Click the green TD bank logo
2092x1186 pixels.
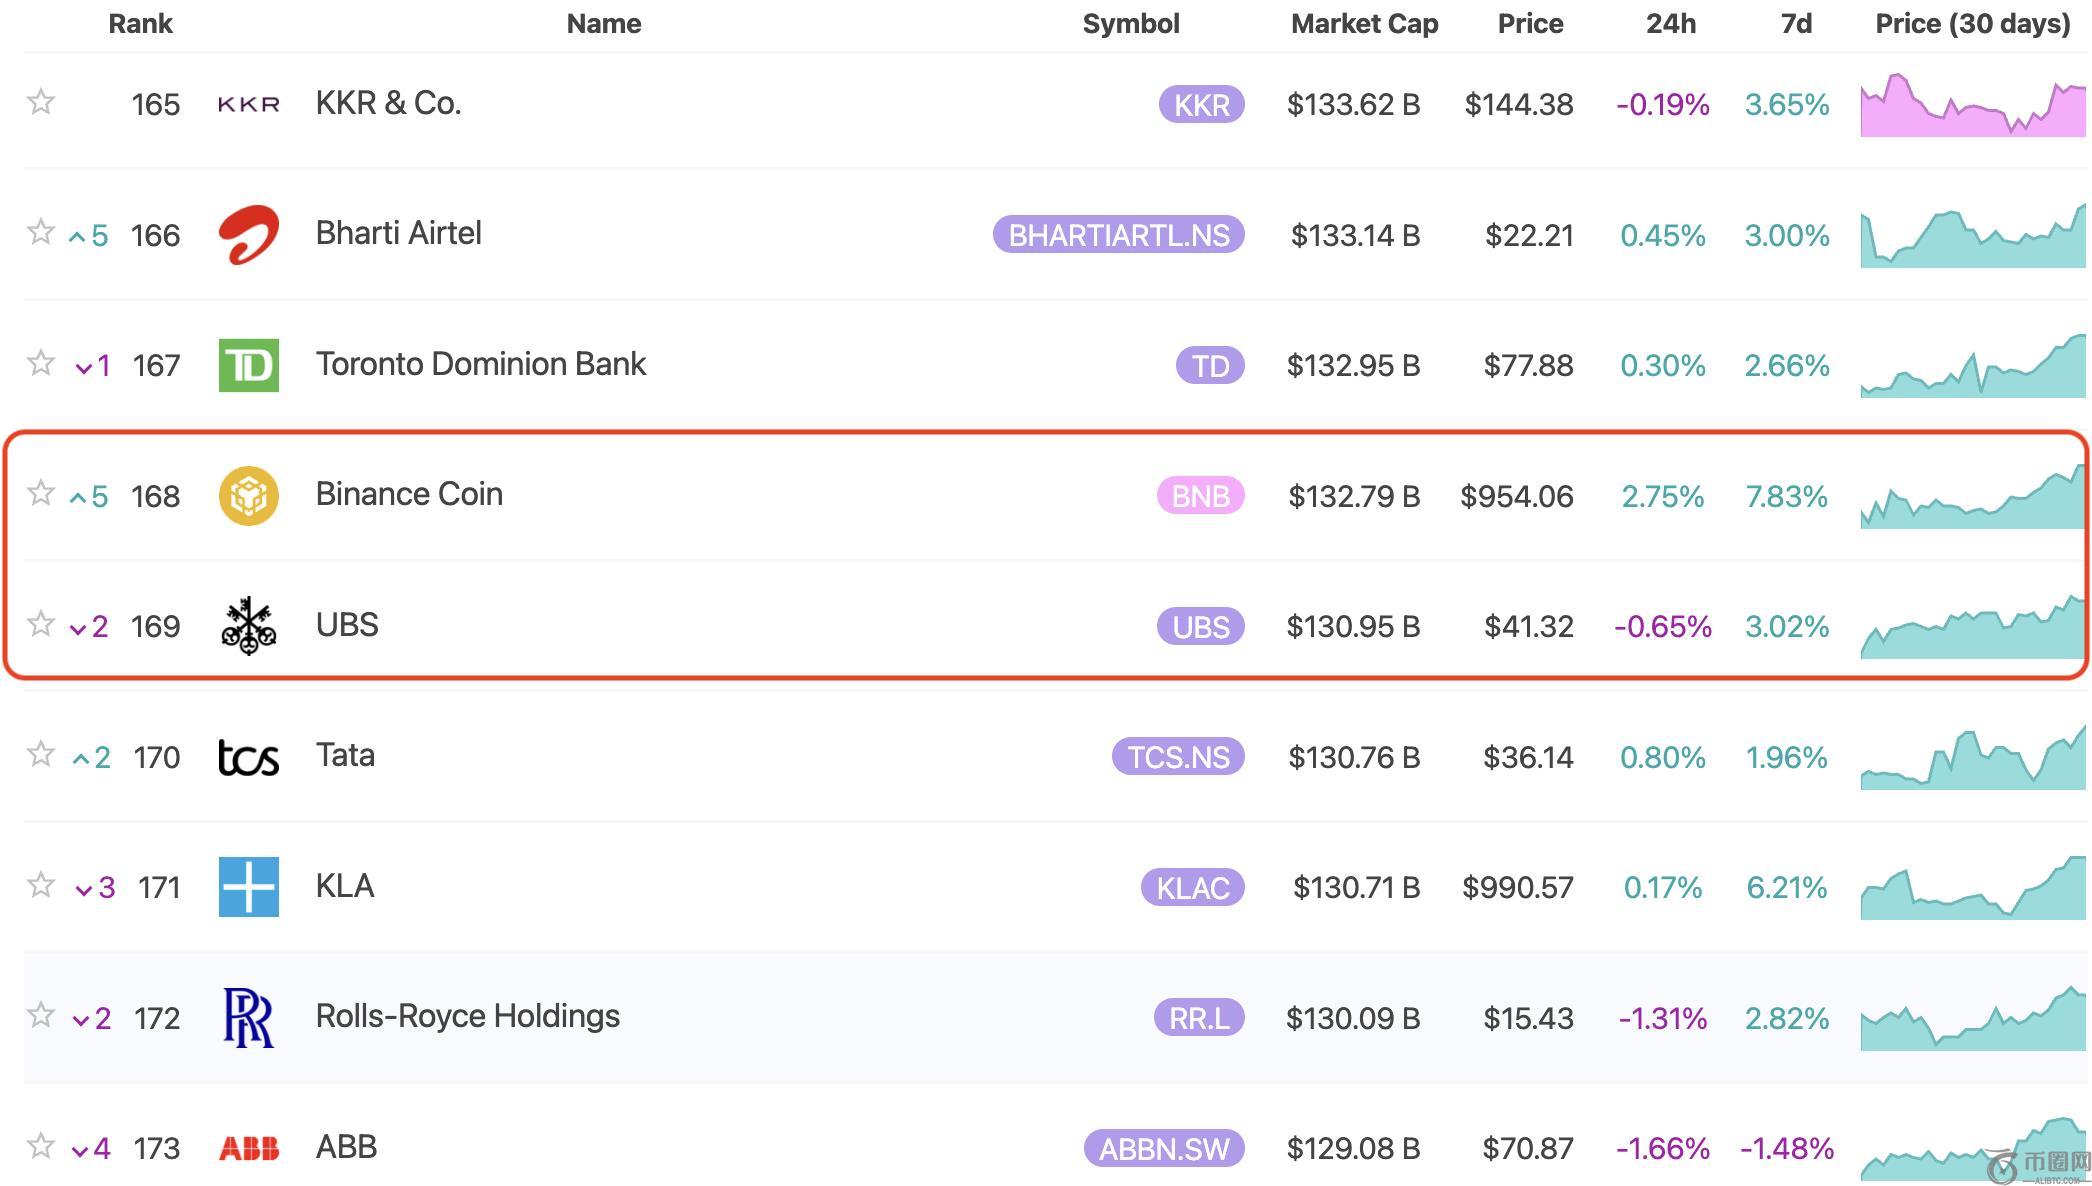tap(248, 365)
